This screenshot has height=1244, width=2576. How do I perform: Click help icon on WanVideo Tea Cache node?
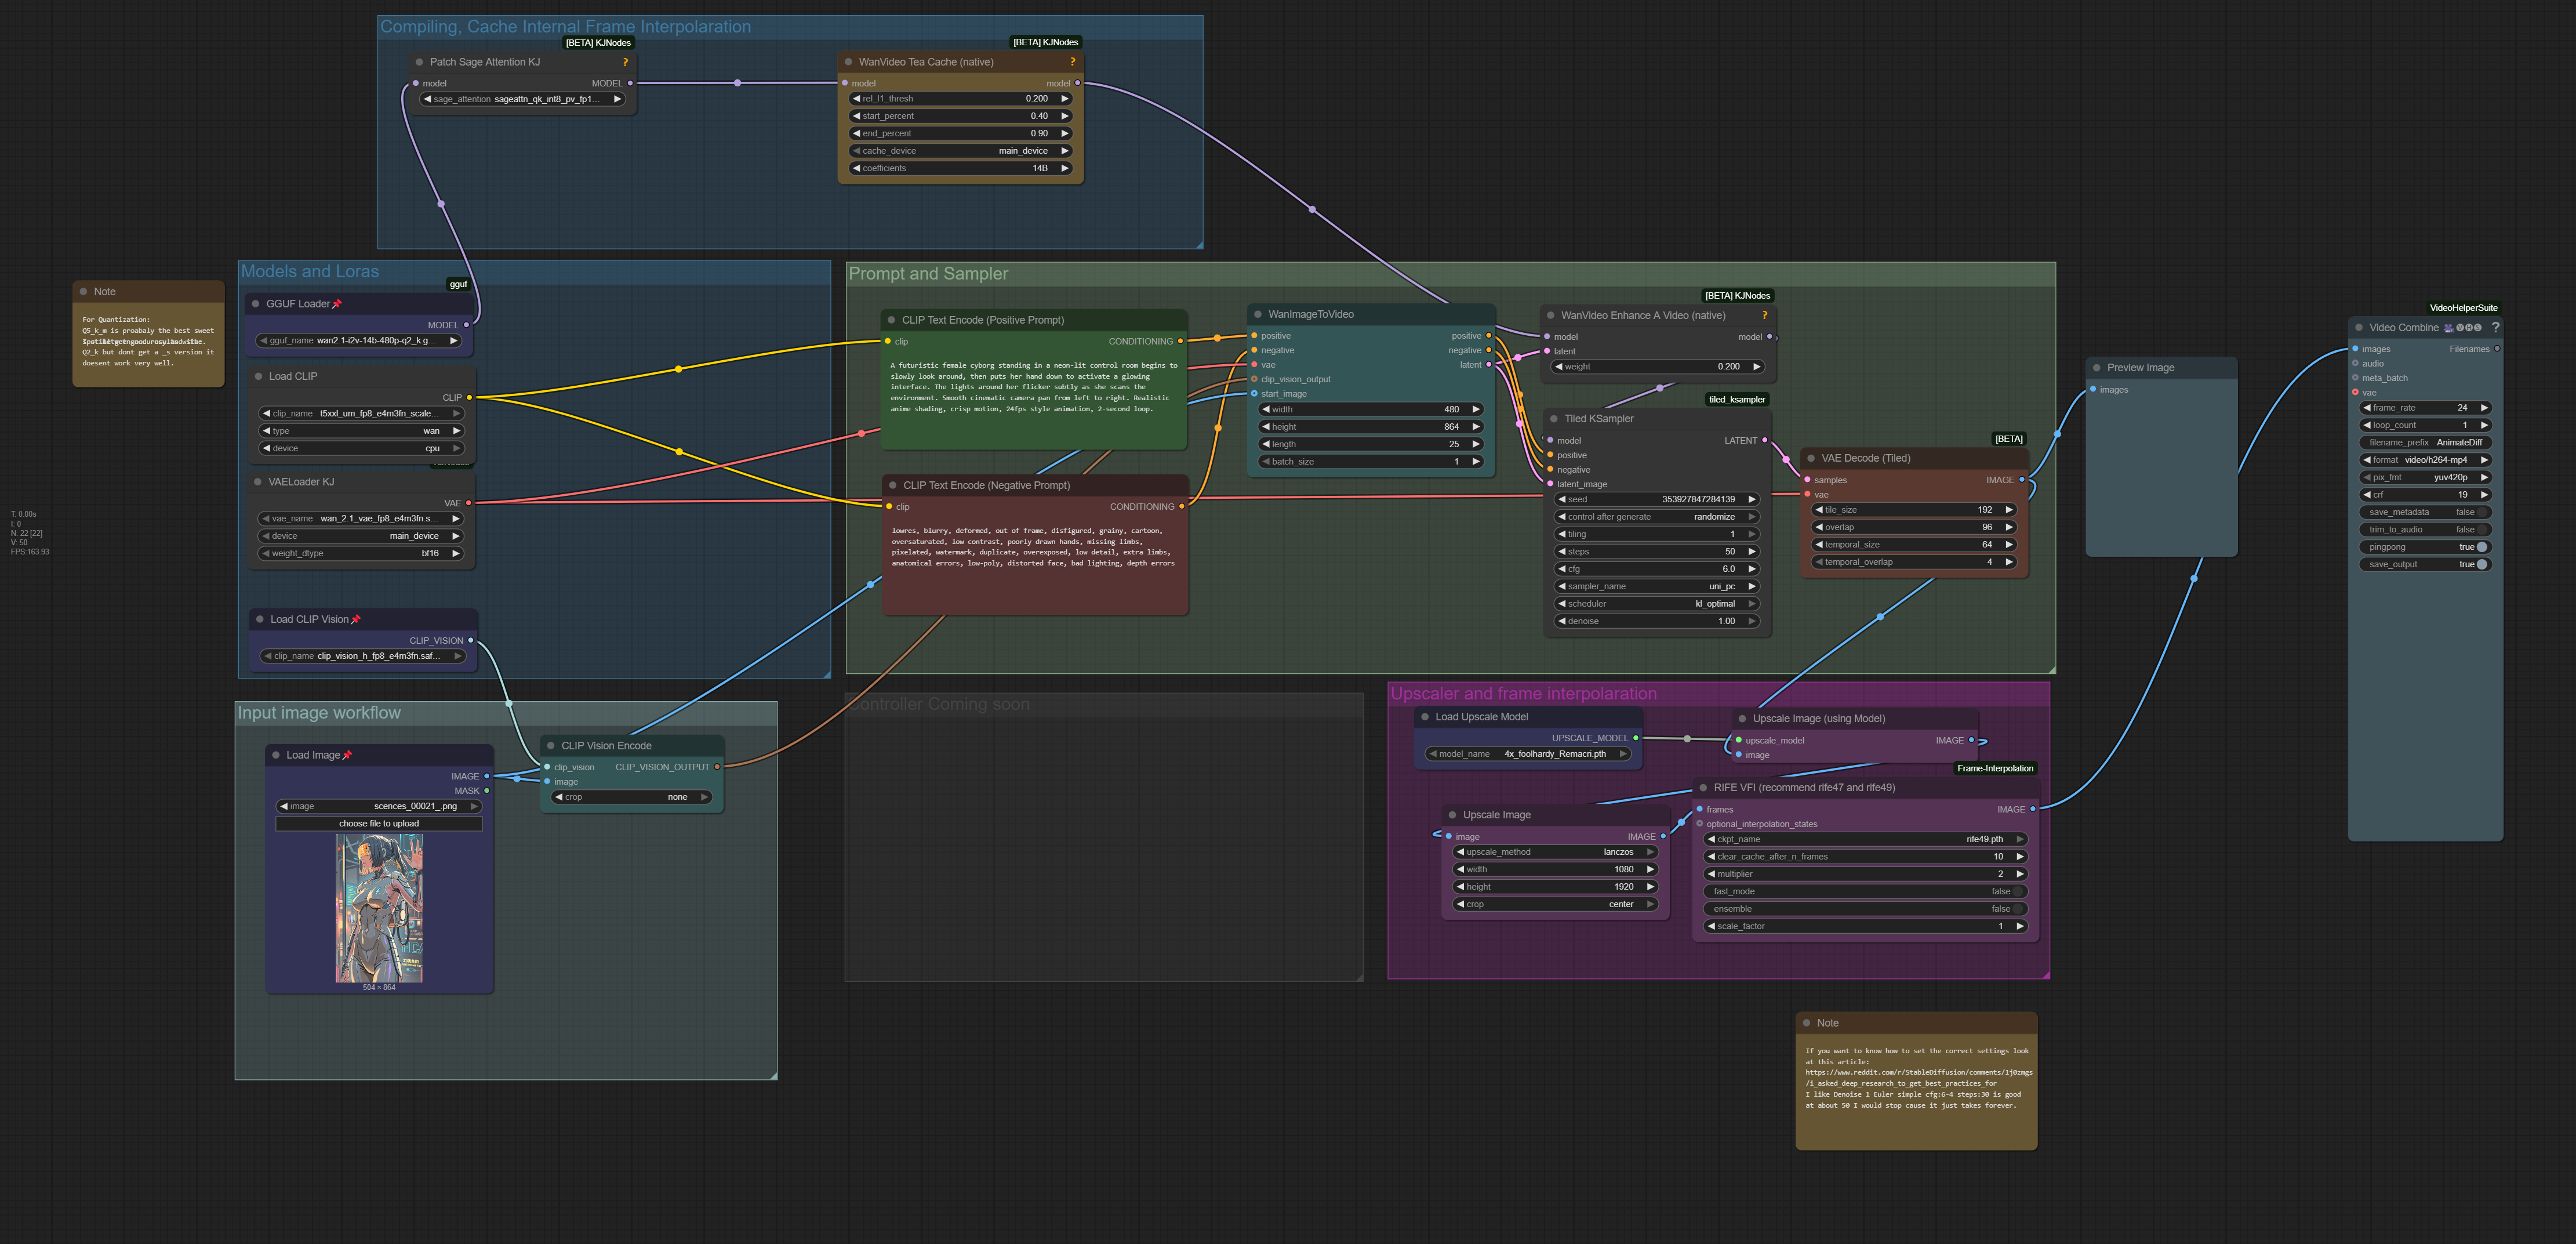click(x=1072, y=62)
